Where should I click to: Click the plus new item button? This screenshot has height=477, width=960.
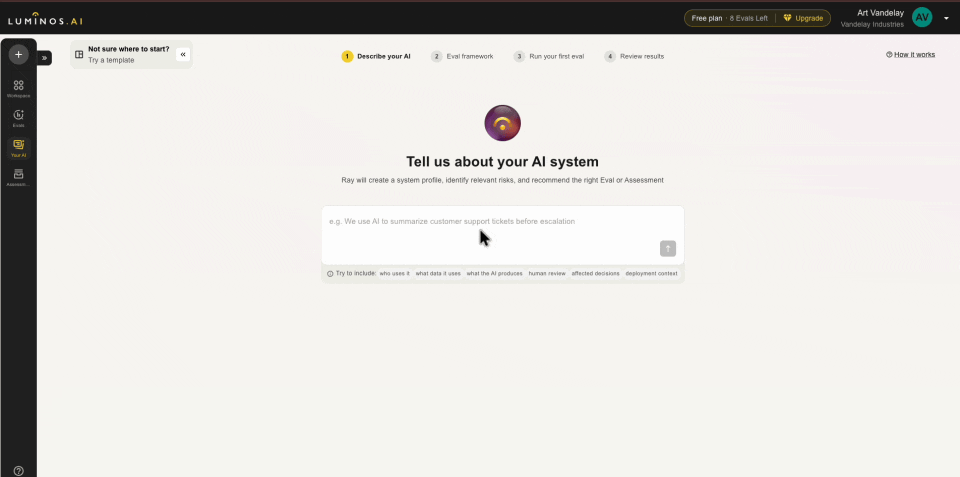18,54
